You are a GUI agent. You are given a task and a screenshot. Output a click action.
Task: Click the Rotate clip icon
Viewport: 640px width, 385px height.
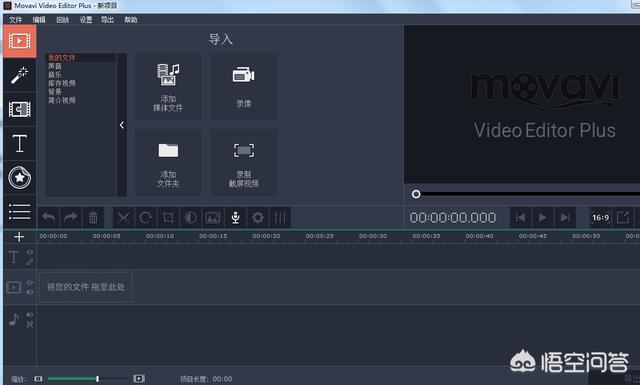point(145,218)
